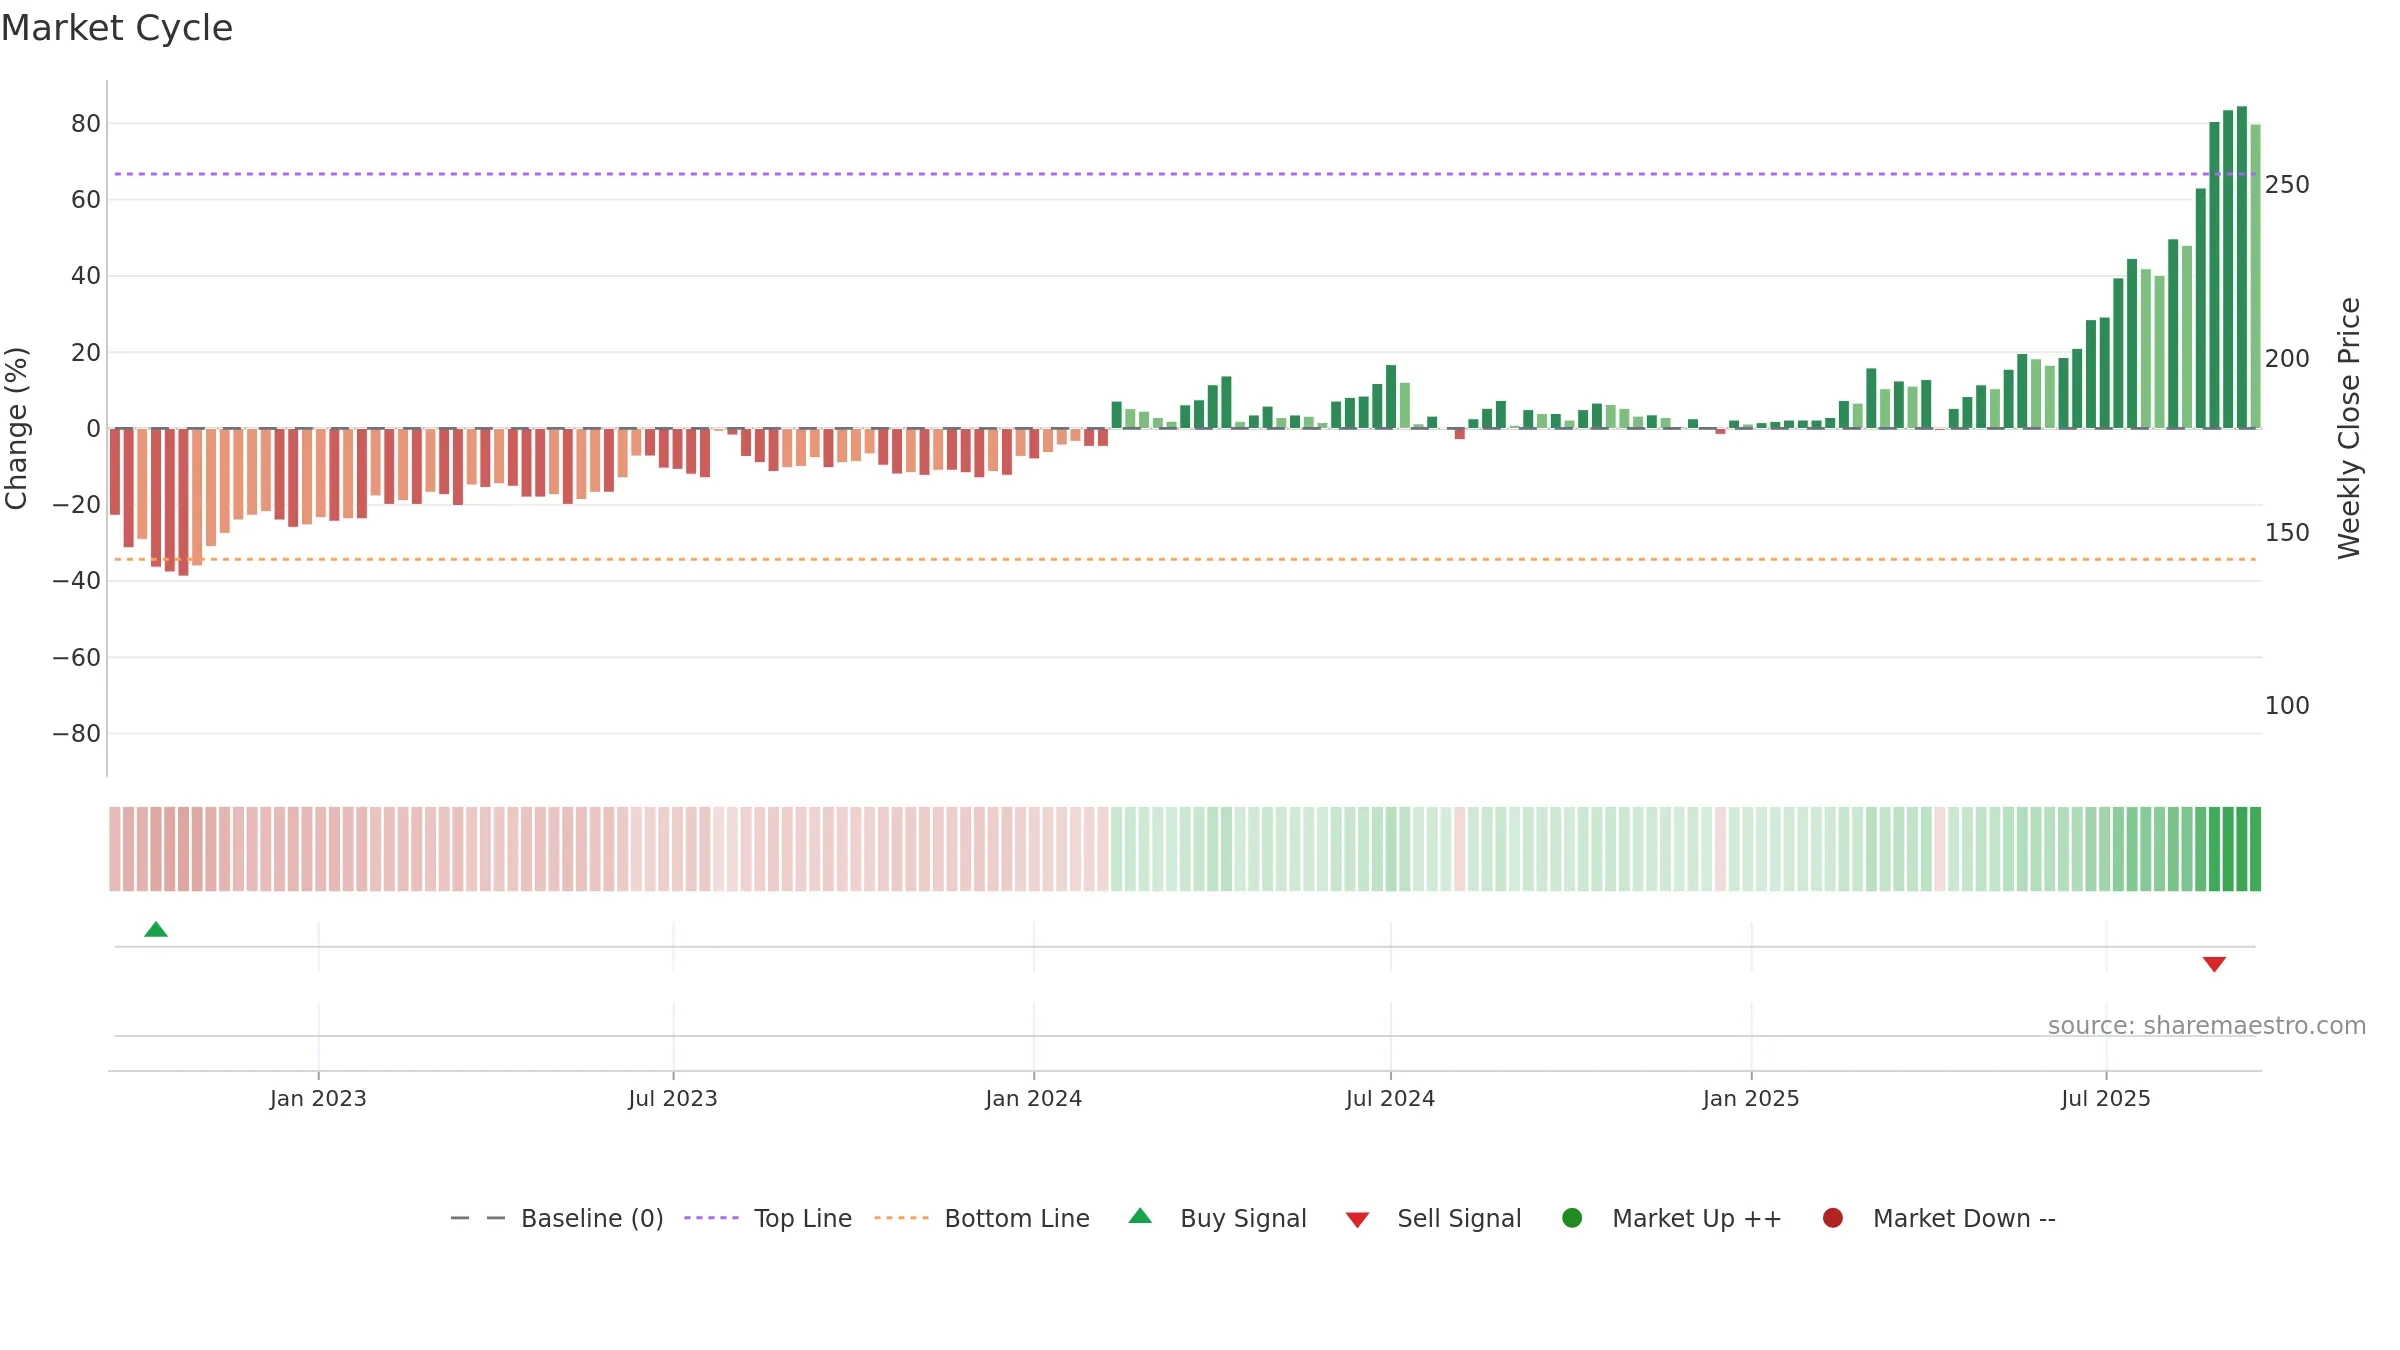Toggle the Bottom Line legend entry
Screen dimensions: 2400x1350
[982, 1218]
